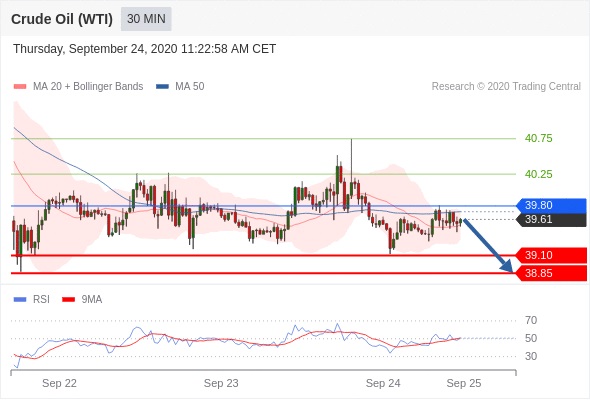Click the MA 20 + Bollinger Bands legend swatch
The width and height of the screenshot is (590, 400).
(x=20, y=87)
